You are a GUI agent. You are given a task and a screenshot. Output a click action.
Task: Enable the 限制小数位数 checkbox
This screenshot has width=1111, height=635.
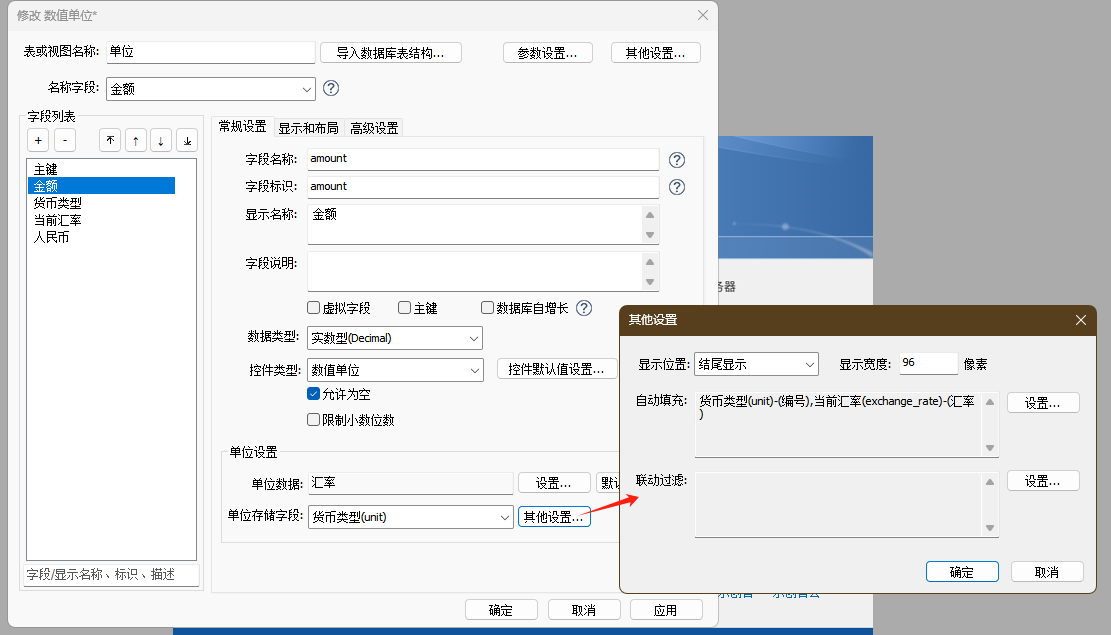314,420
